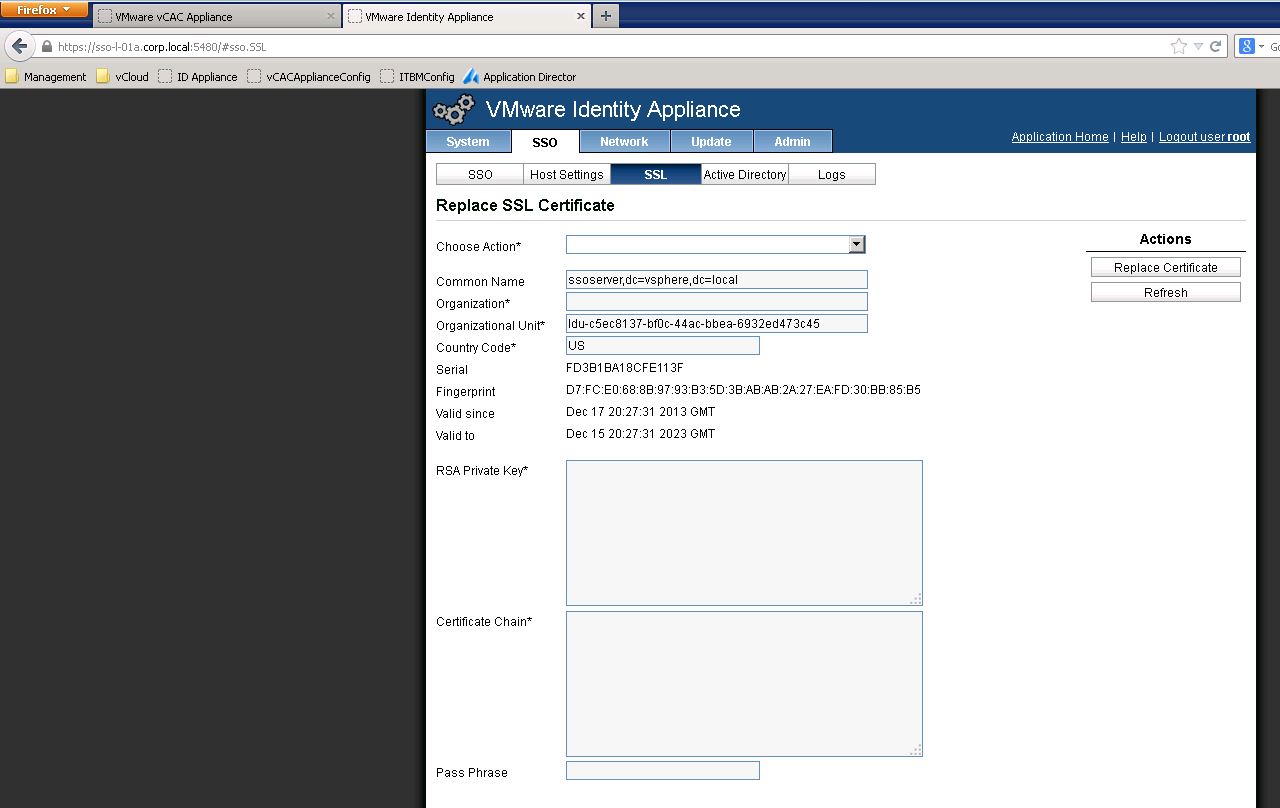Open the Management bookmarks folder

point(46,76)
